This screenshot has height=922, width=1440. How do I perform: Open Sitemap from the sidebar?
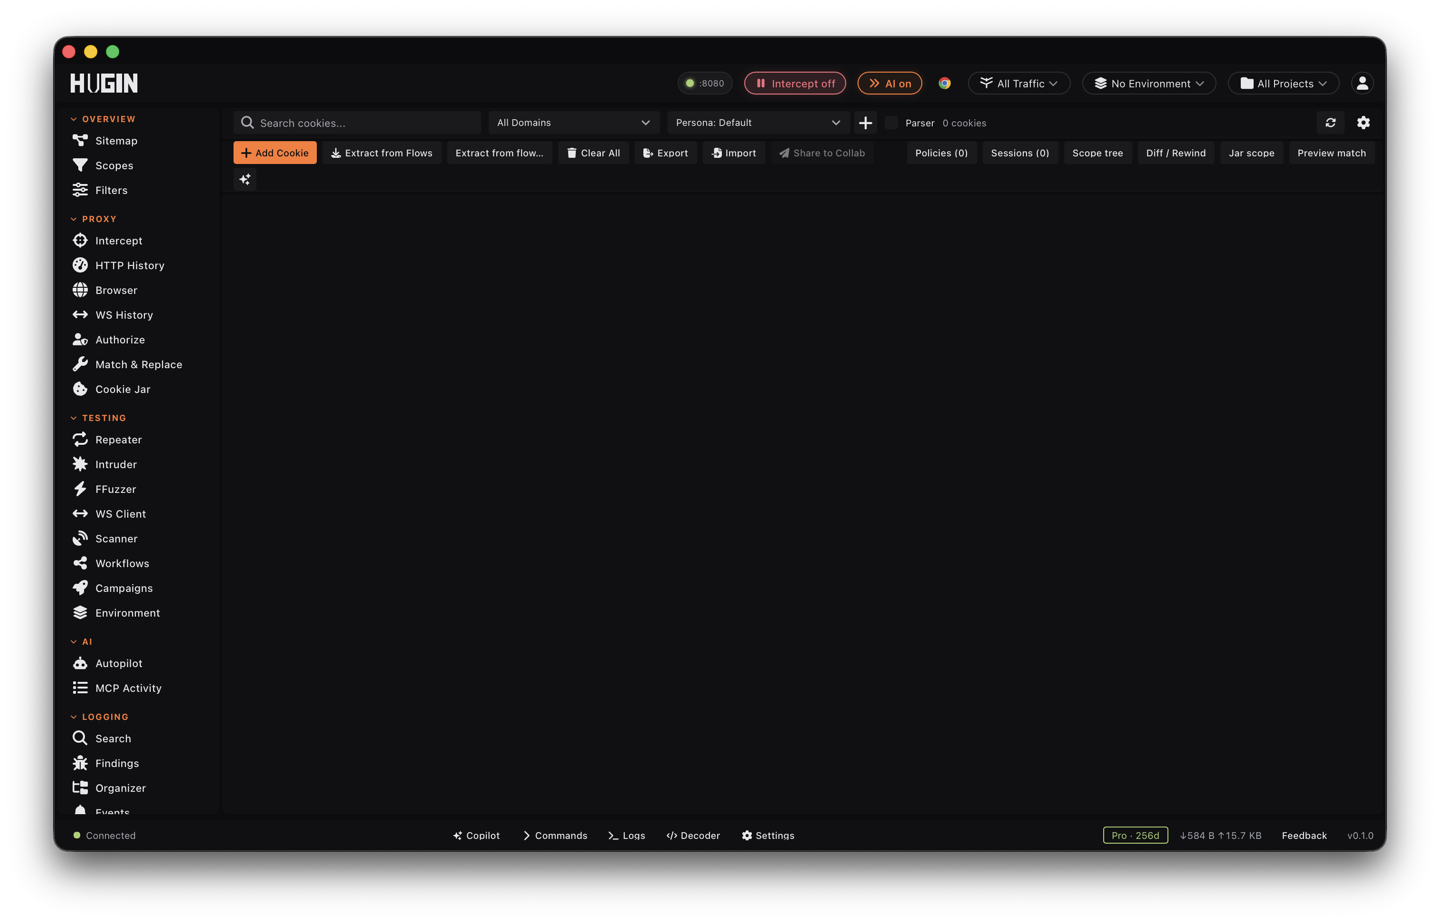coord(116,141)
